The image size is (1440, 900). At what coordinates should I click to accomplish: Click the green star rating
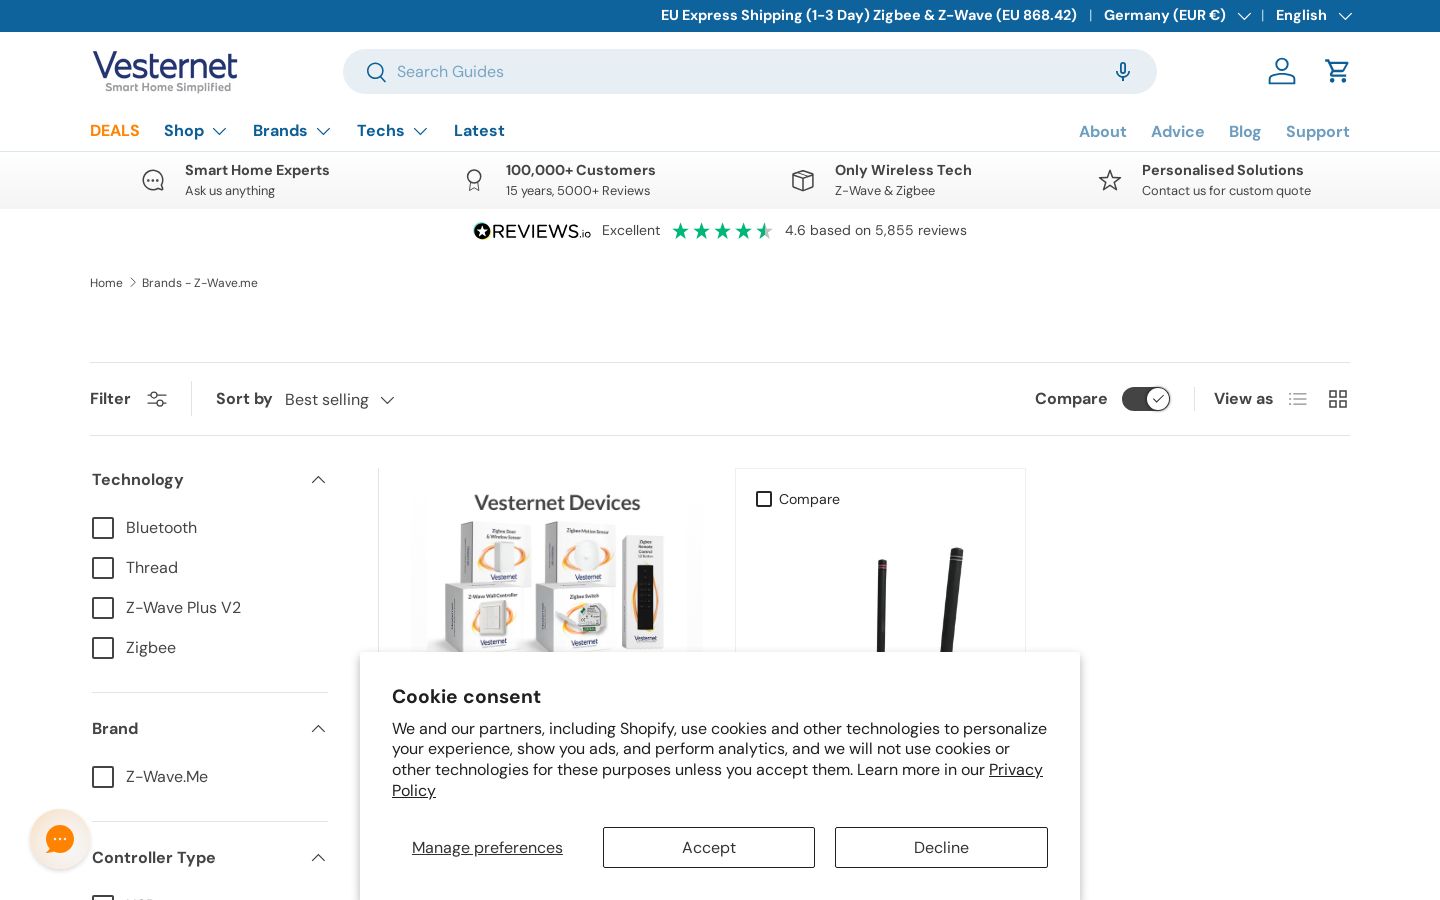click(722, 231)
